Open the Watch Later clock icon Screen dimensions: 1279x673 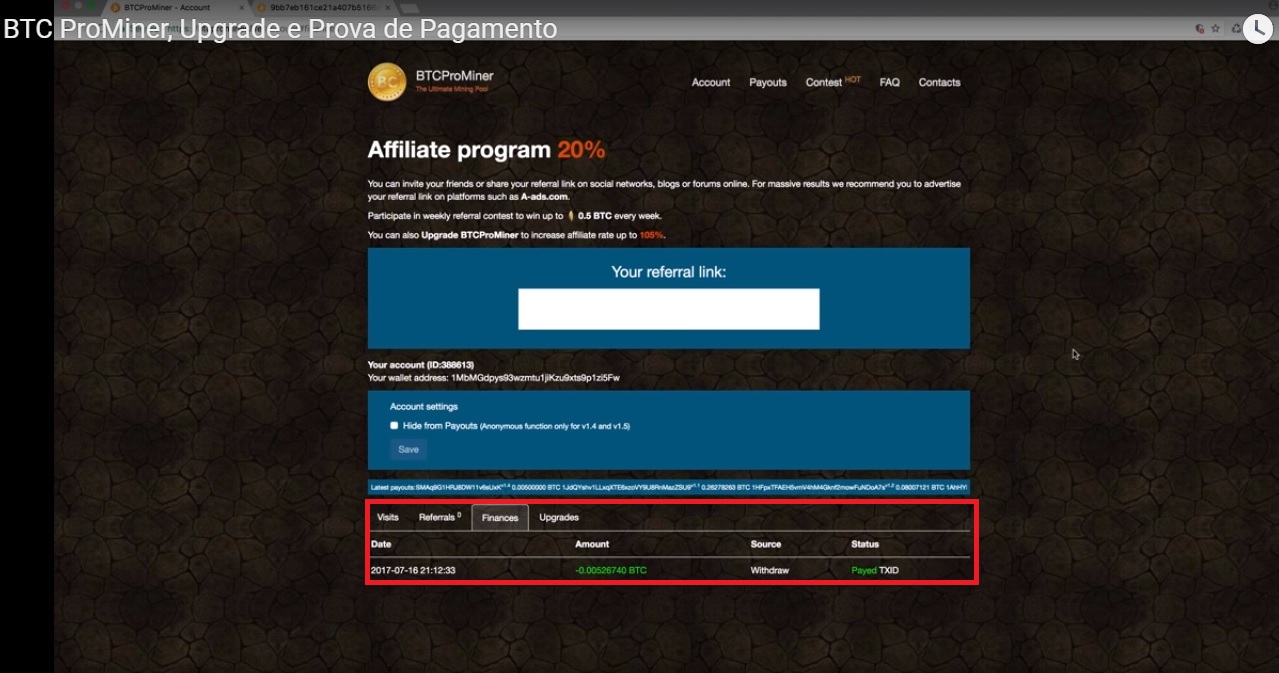pos(1257,29)
